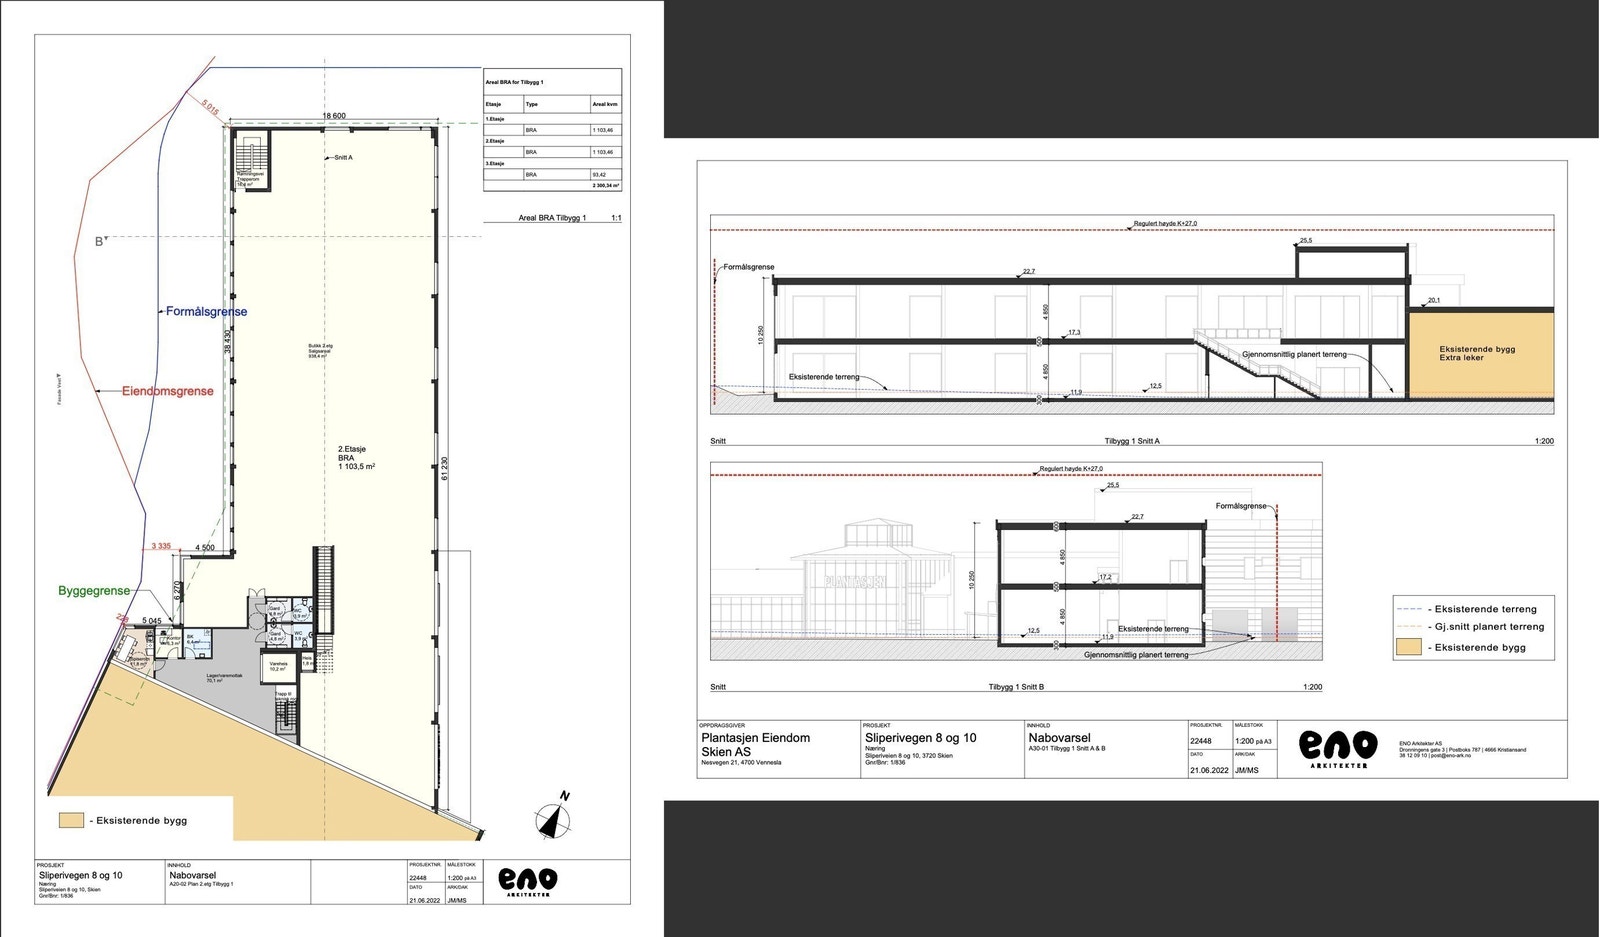
Task: Click the blue Formålsgrense label on the plan
Action: [x=206, y=311]
